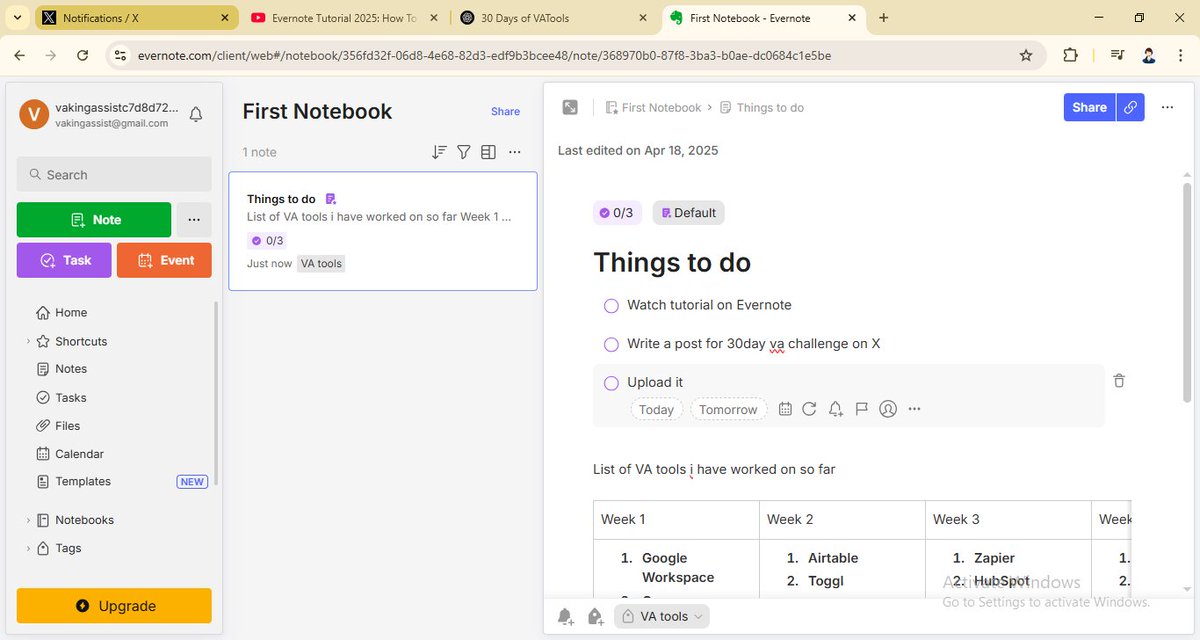1200x640 pixels.
Task: Open note more actions menu
Action: click(1167, 107)
